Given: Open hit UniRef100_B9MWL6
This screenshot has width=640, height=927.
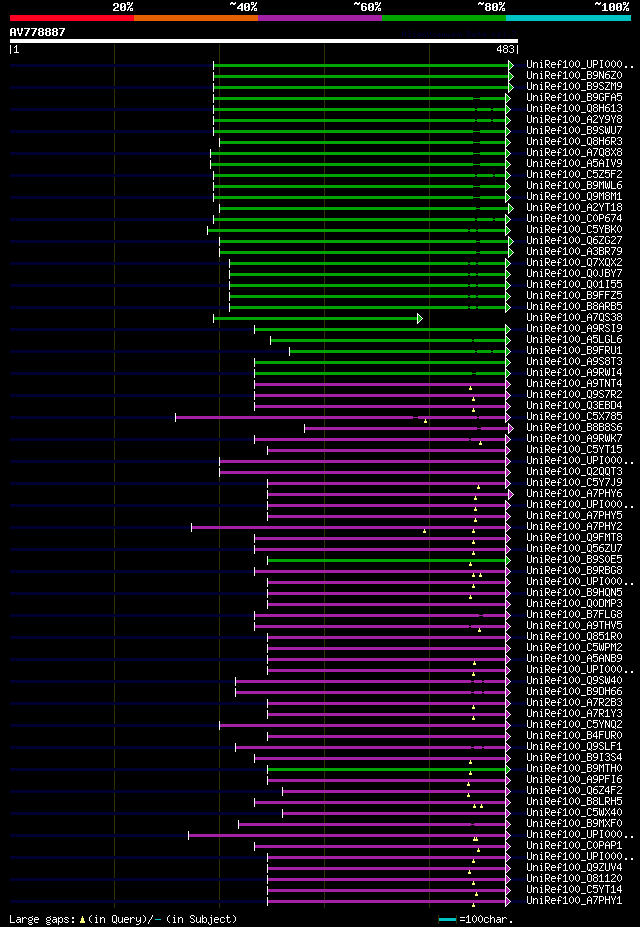Looking at the screenshot, I should 574,186.
